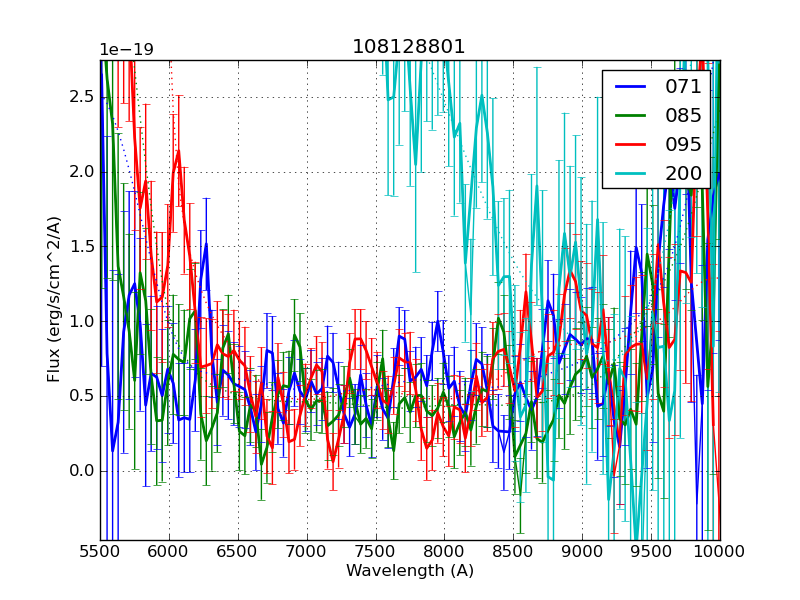Click the 8500 x-axis tick label
Screen dimensions: 800x600
click(513, 551)
